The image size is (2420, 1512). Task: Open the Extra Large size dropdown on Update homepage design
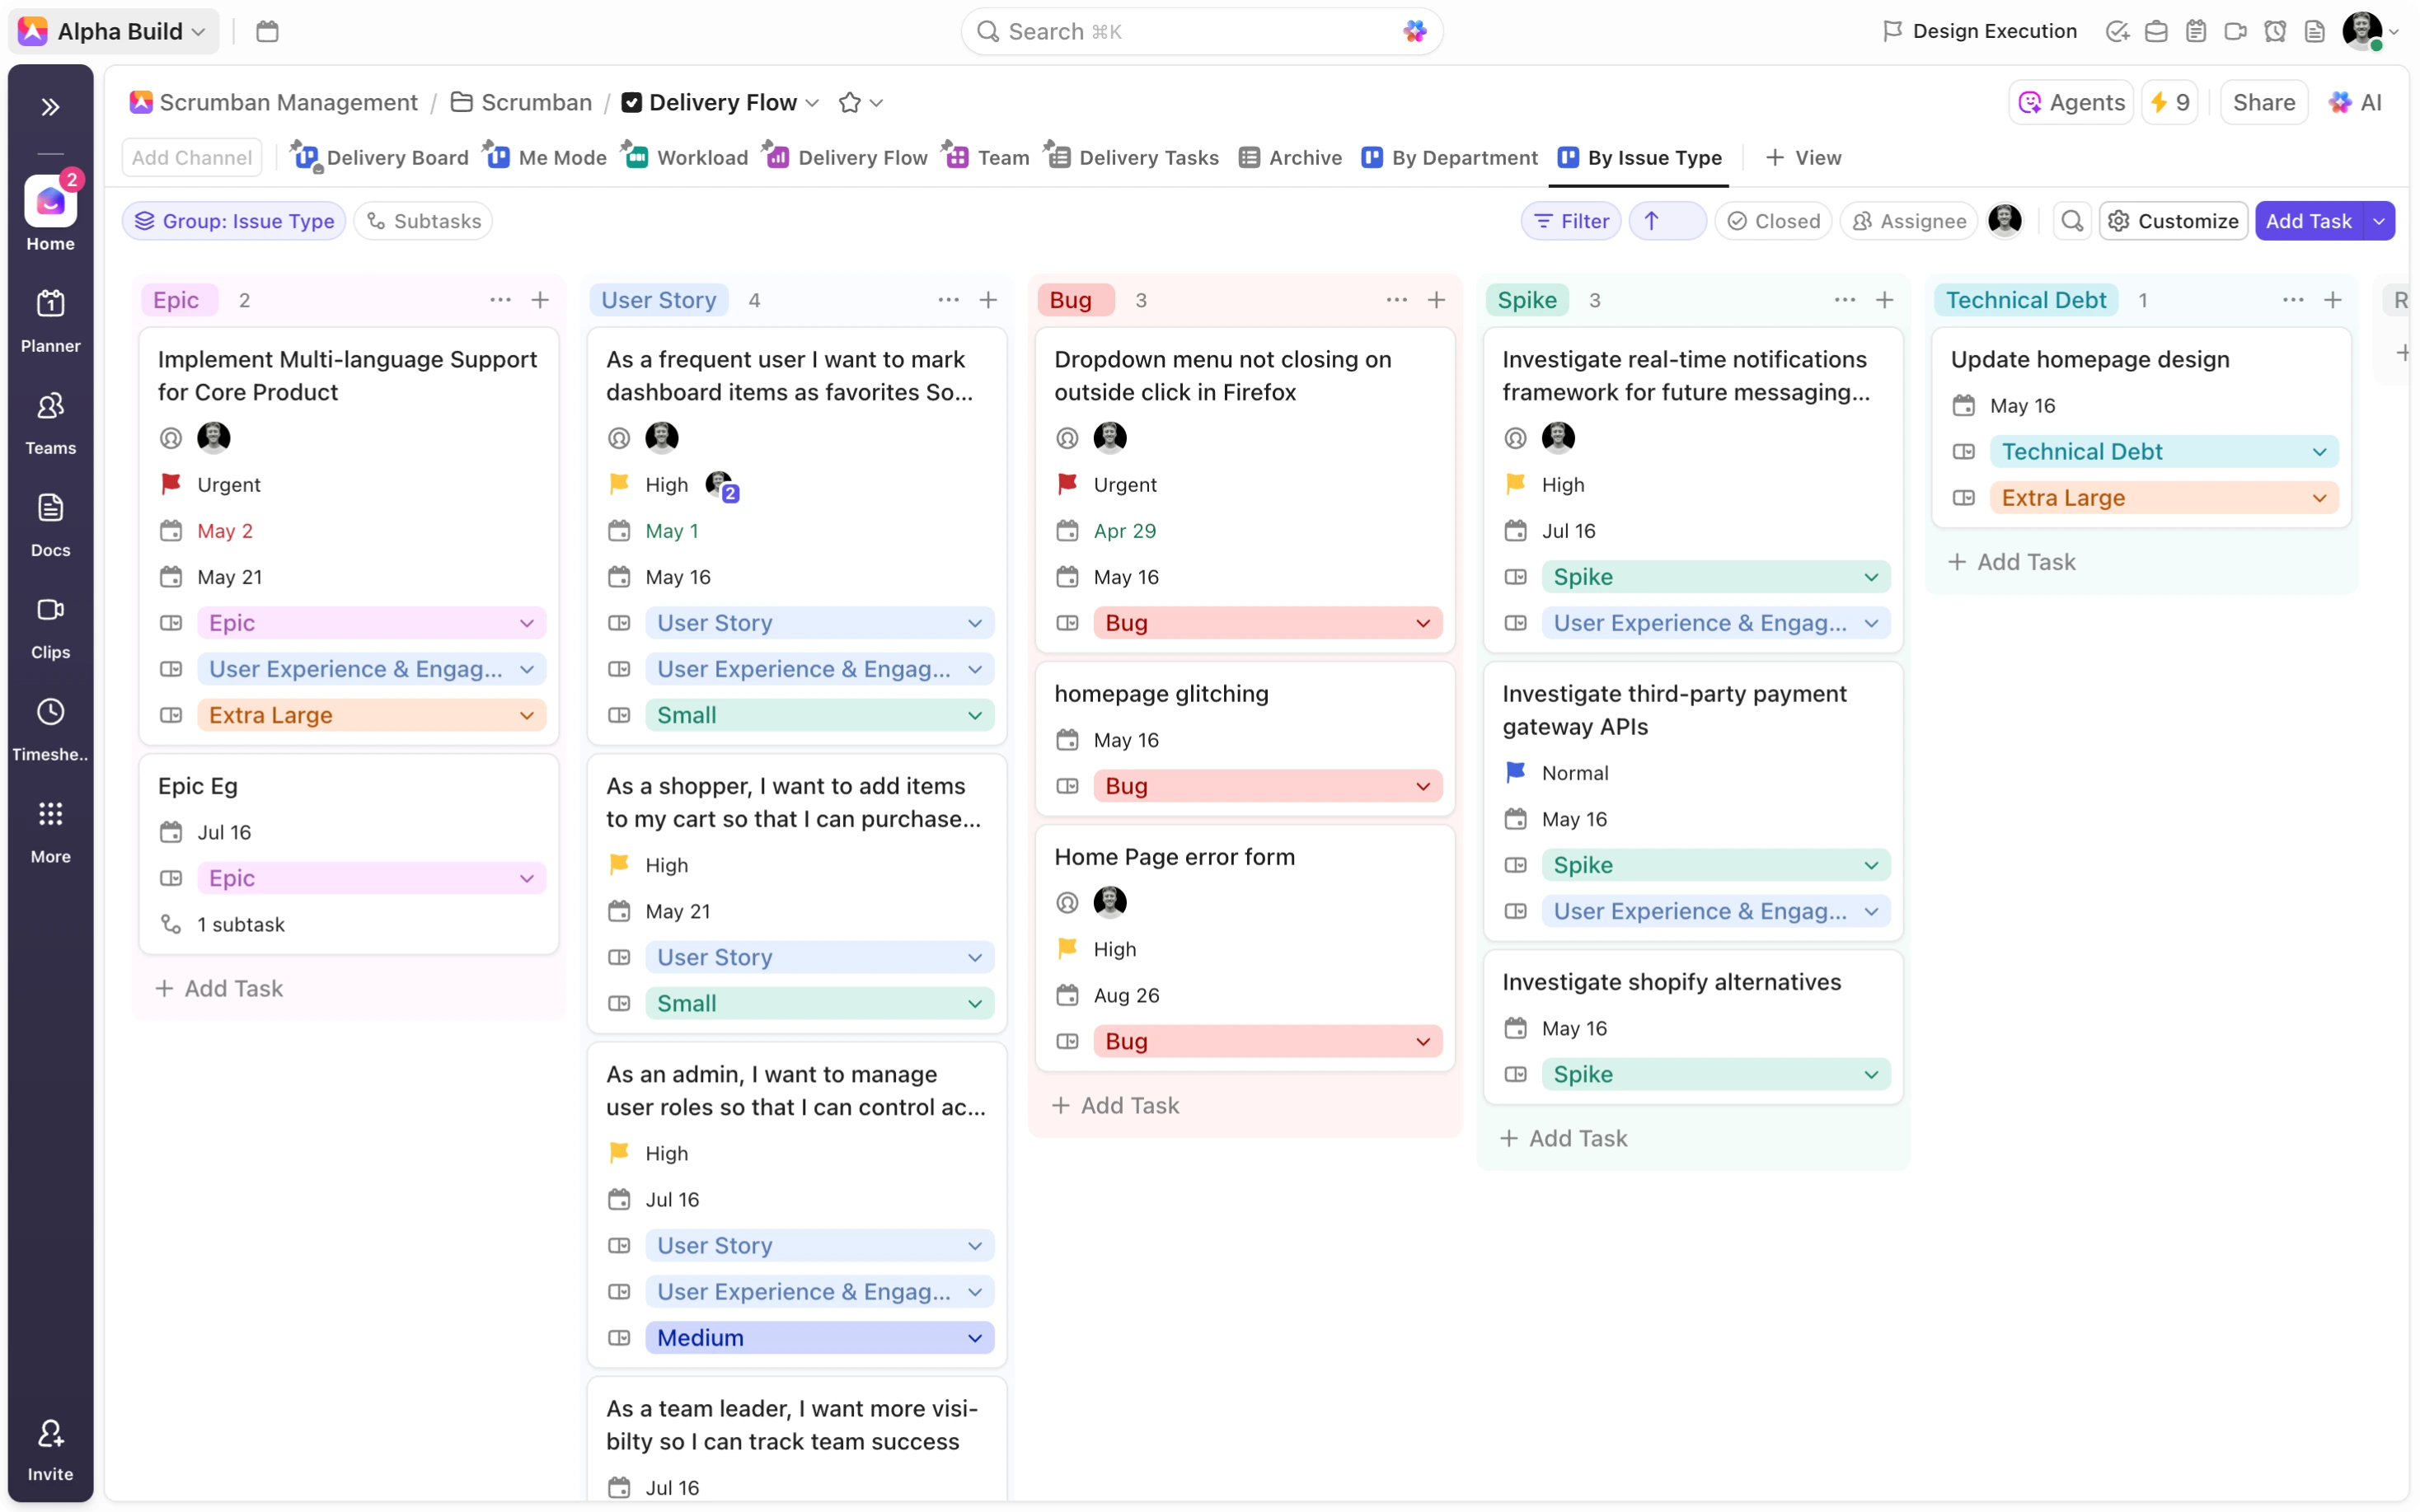point(2163,498)
